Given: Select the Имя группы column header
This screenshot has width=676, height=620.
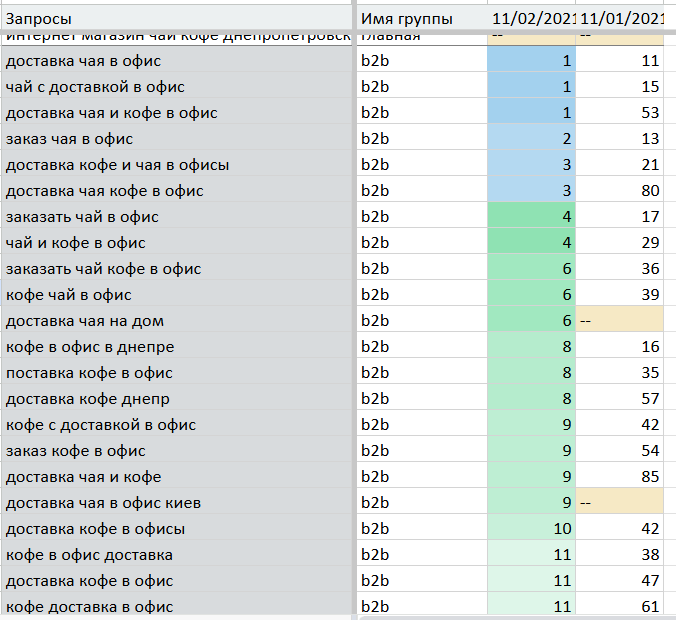Looking at the screenshot, I should (422, 19).
